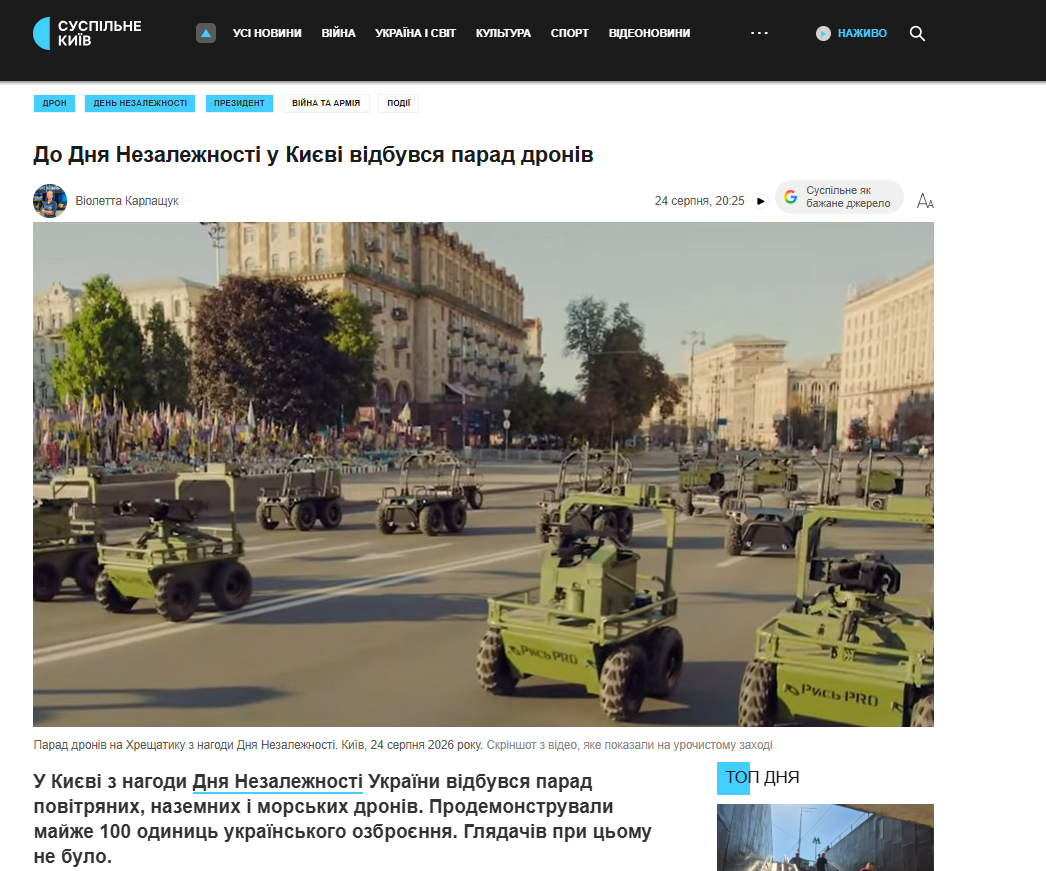Open the drone parade main photo

coord(484,474)
